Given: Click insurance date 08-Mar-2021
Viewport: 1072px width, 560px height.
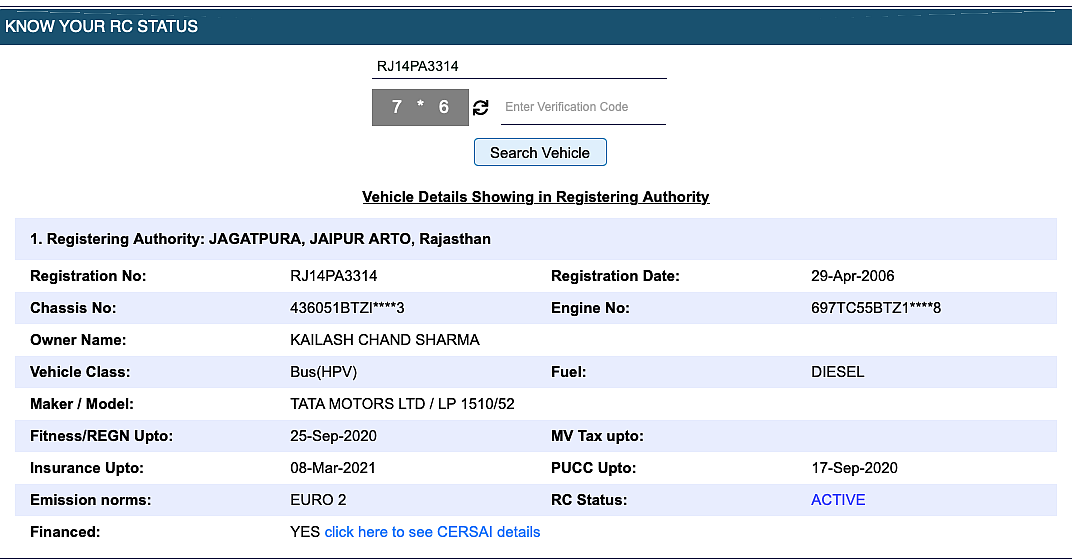Looking at the screenshot, I should (333, 468).
